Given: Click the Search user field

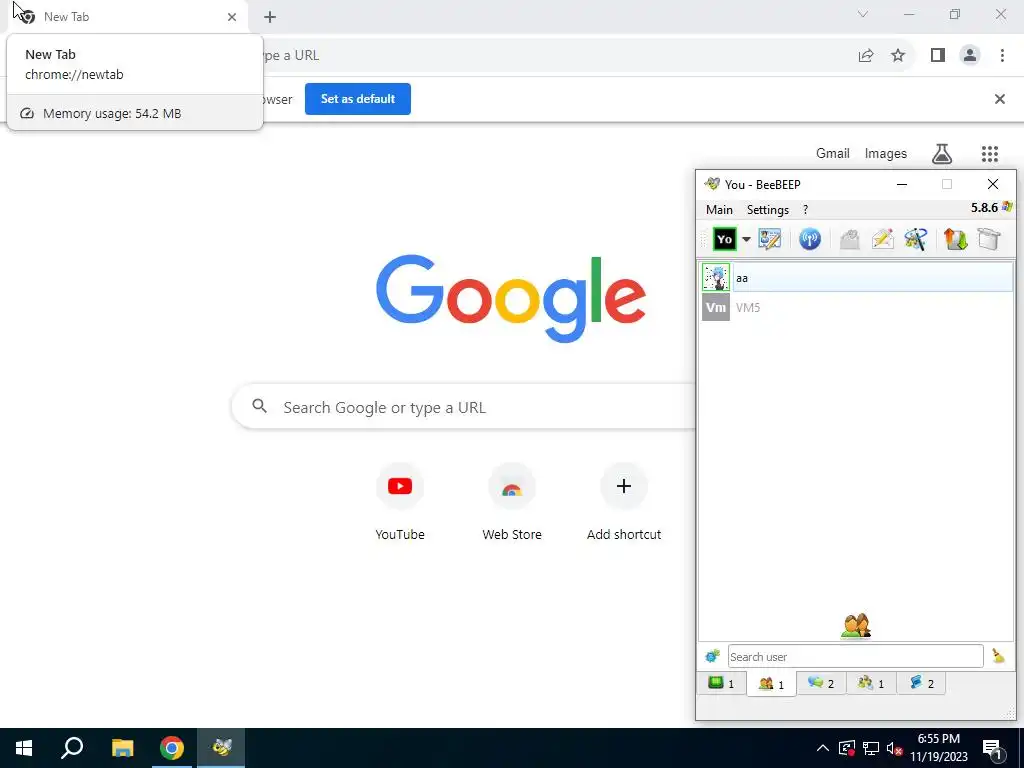Looking at the screenshot, I should click(856, 656).
